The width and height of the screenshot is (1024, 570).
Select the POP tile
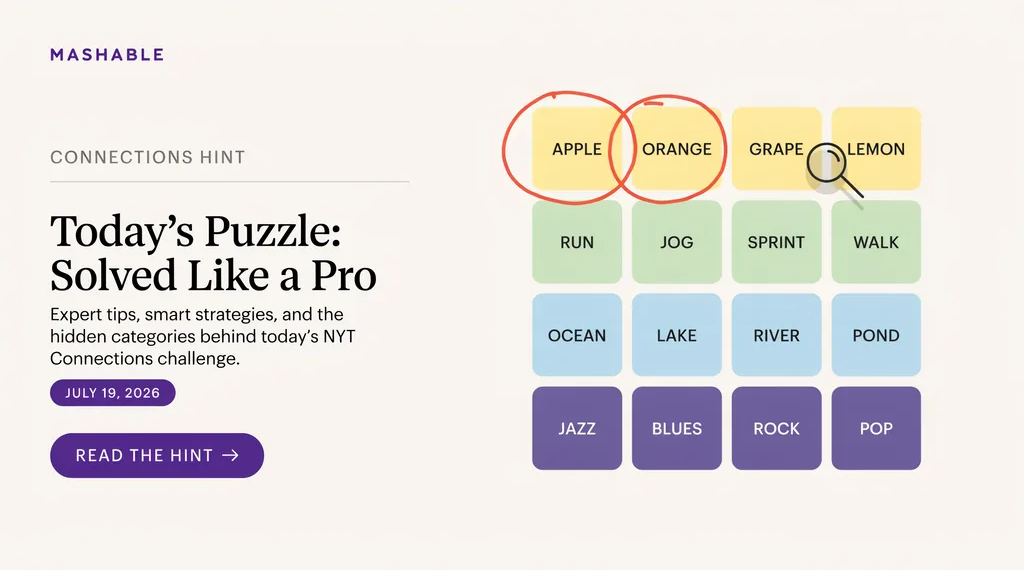click(876, 428)
